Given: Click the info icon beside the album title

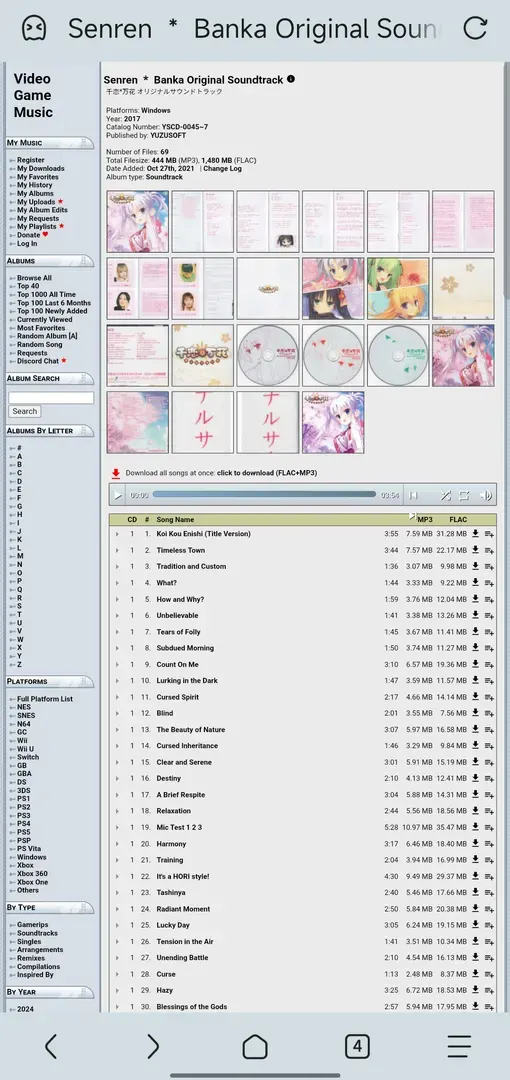Looking at the screenshot, I should pyautogui.click(x=291, y=79).
